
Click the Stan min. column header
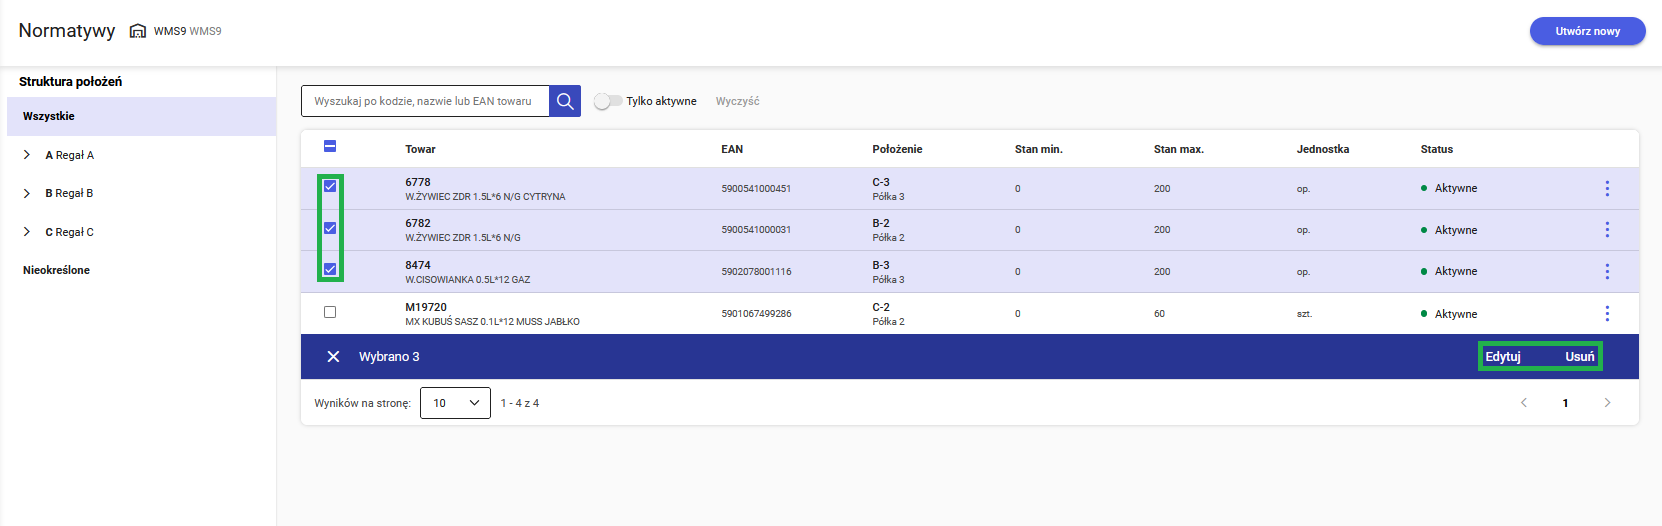[1038, 149]
